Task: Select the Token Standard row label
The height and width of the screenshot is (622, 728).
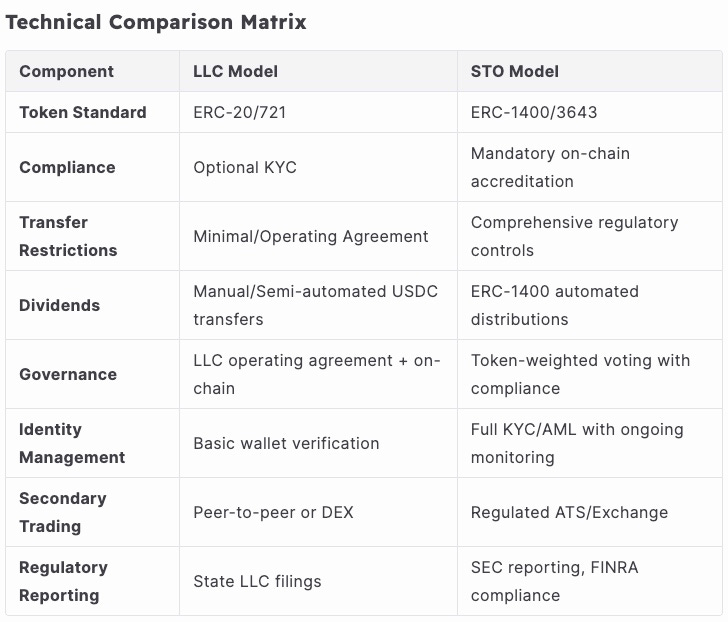Action: (82, 112)
